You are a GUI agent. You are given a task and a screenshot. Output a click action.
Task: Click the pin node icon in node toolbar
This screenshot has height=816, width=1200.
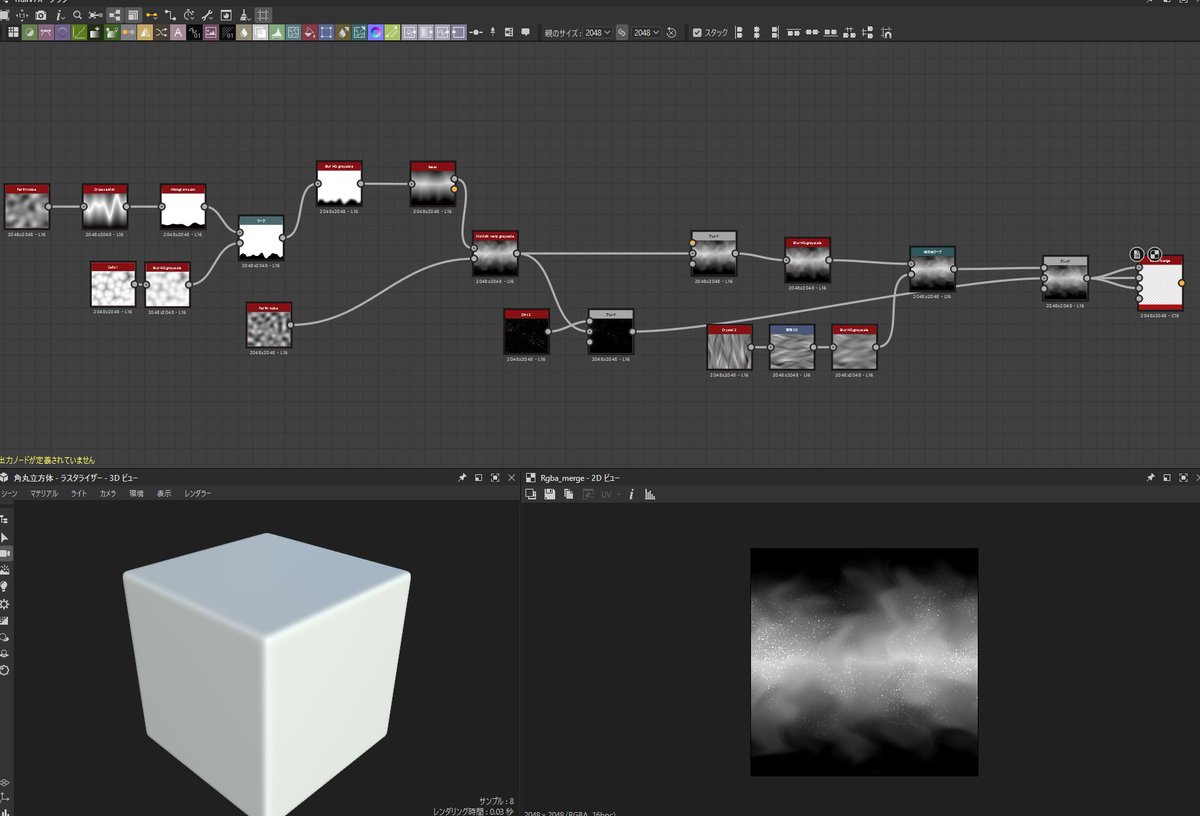pos(492,32)
